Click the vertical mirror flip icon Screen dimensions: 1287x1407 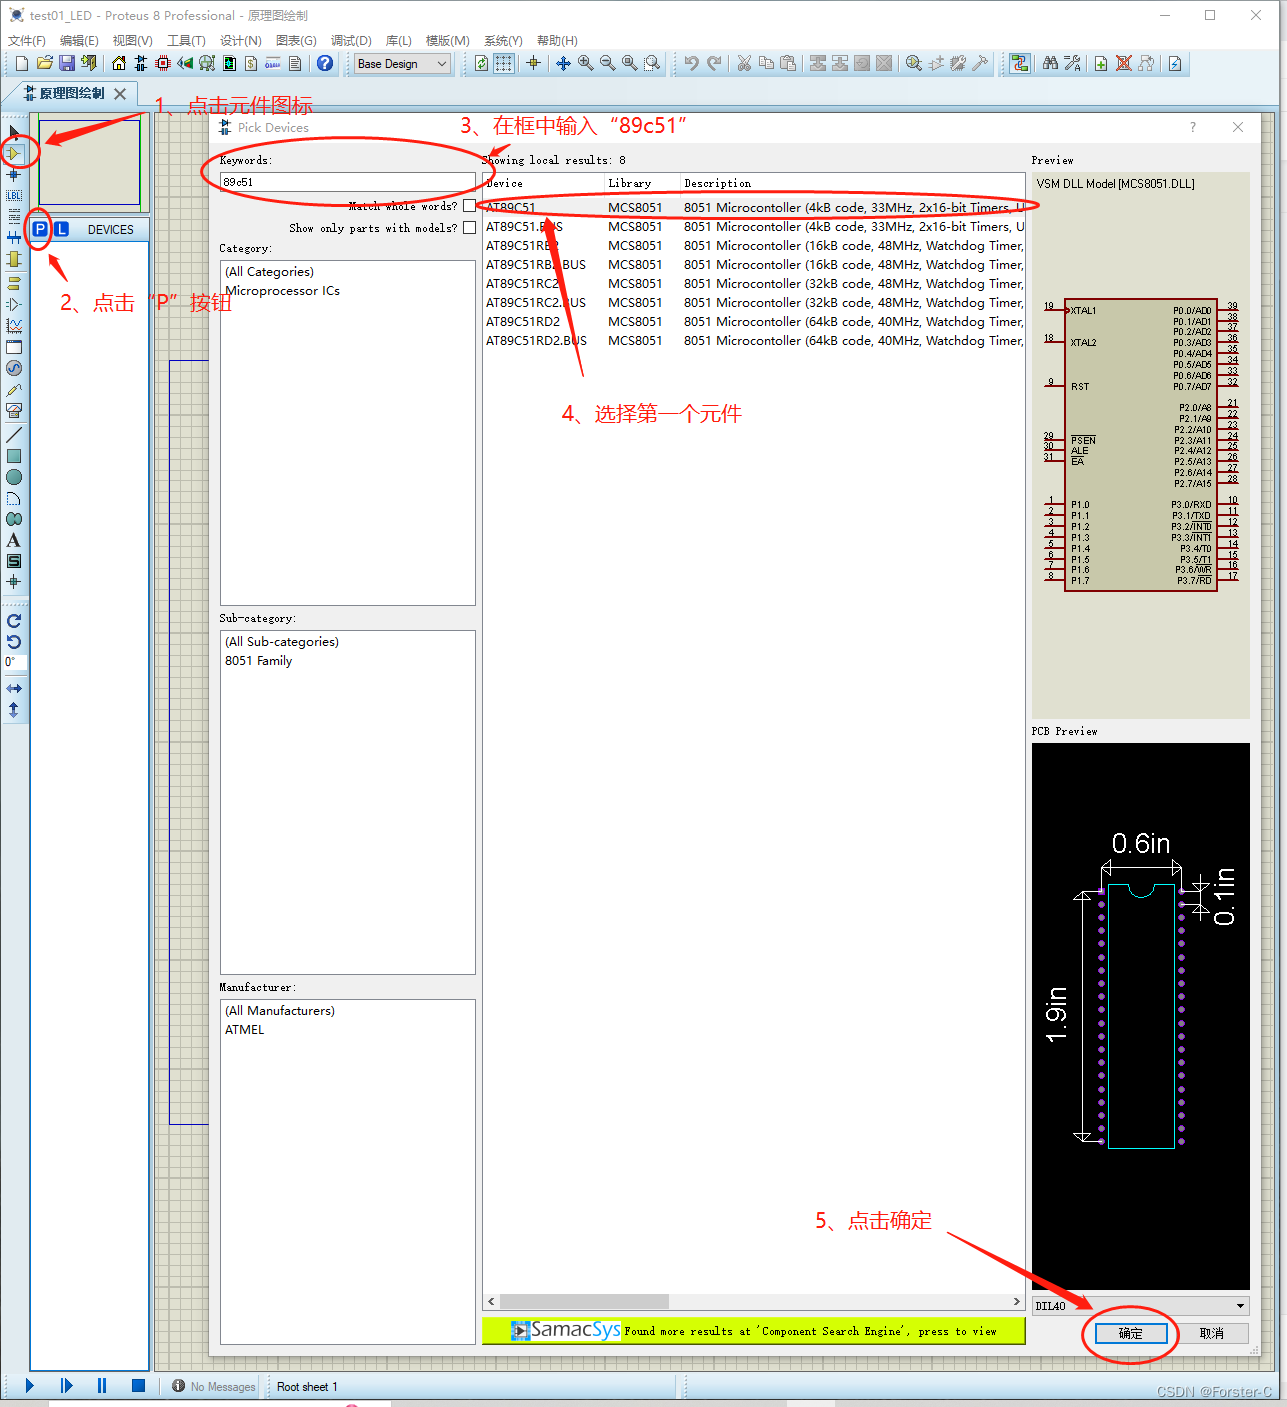(x=14, y=710)
